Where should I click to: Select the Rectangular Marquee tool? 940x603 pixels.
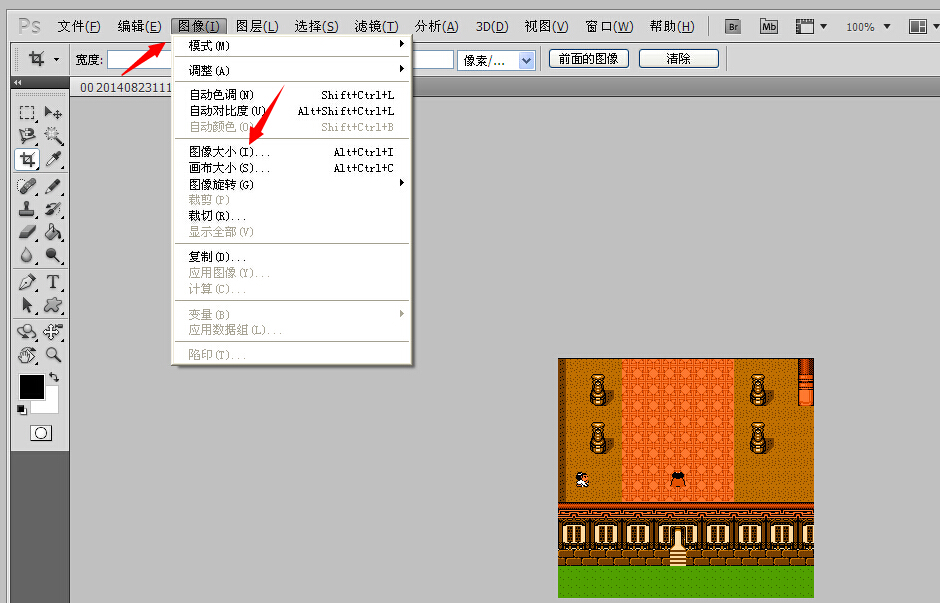pyautogui.click(x=26, y=113)
